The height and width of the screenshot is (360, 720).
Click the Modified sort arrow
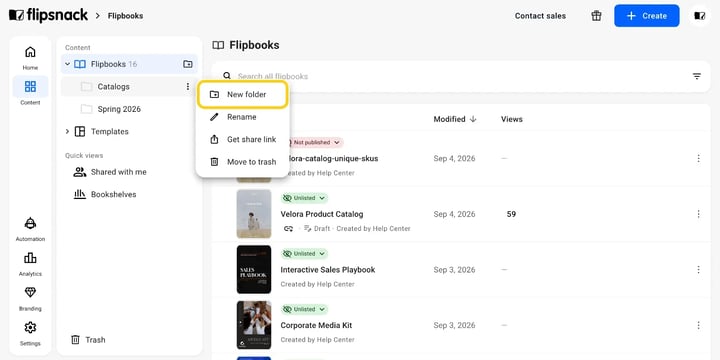coord(472,119)
